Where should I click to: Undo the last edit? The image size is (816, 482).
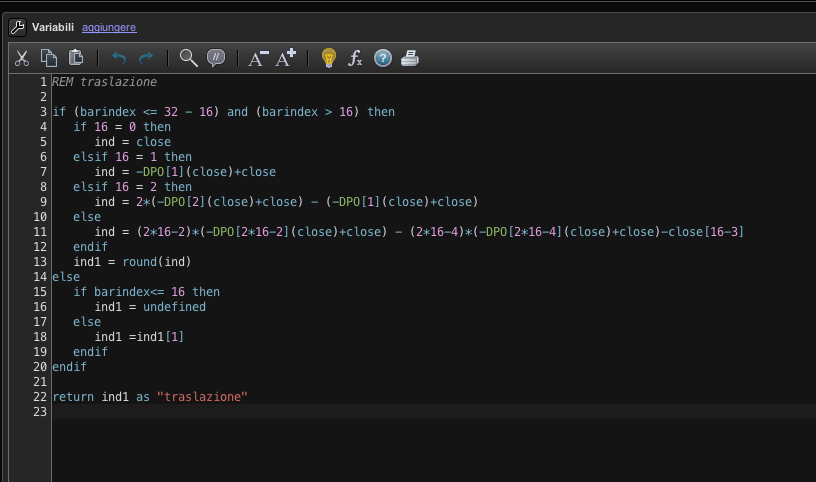point(119,58)
